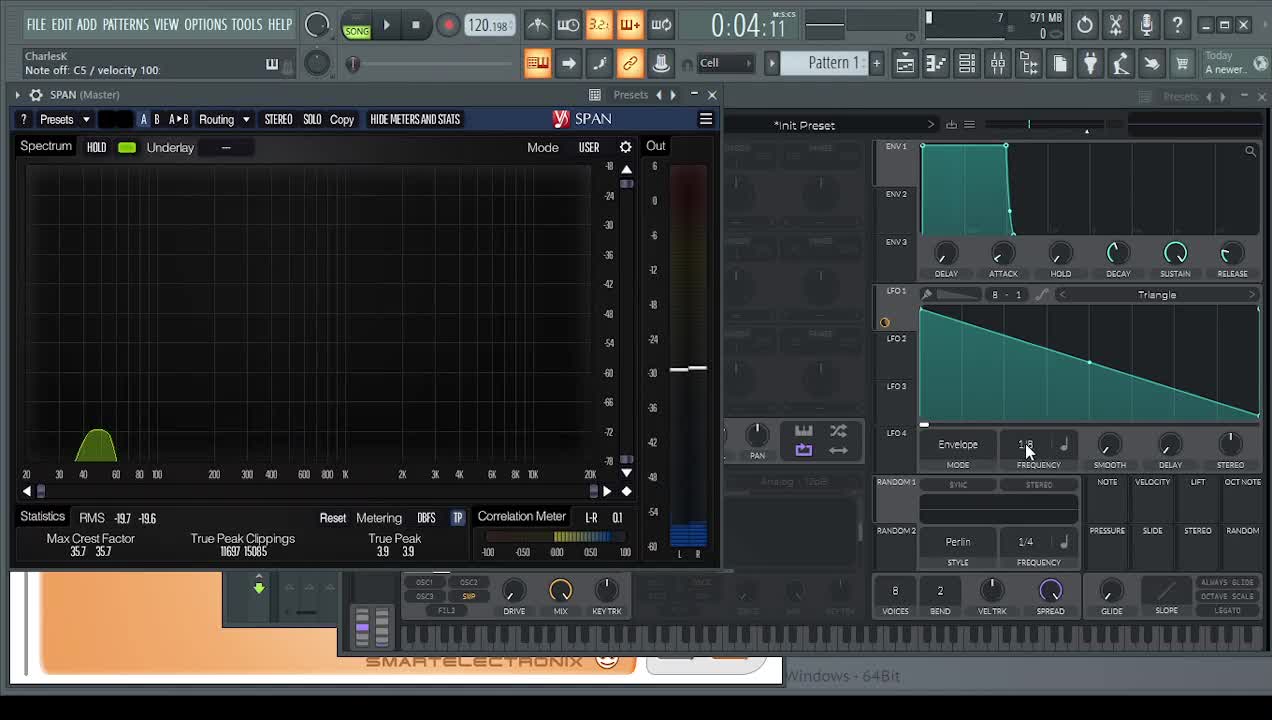Click HIDE METERS AND STATS
The width and height of the screenshot is (1272, 720).
click(415, 119)
